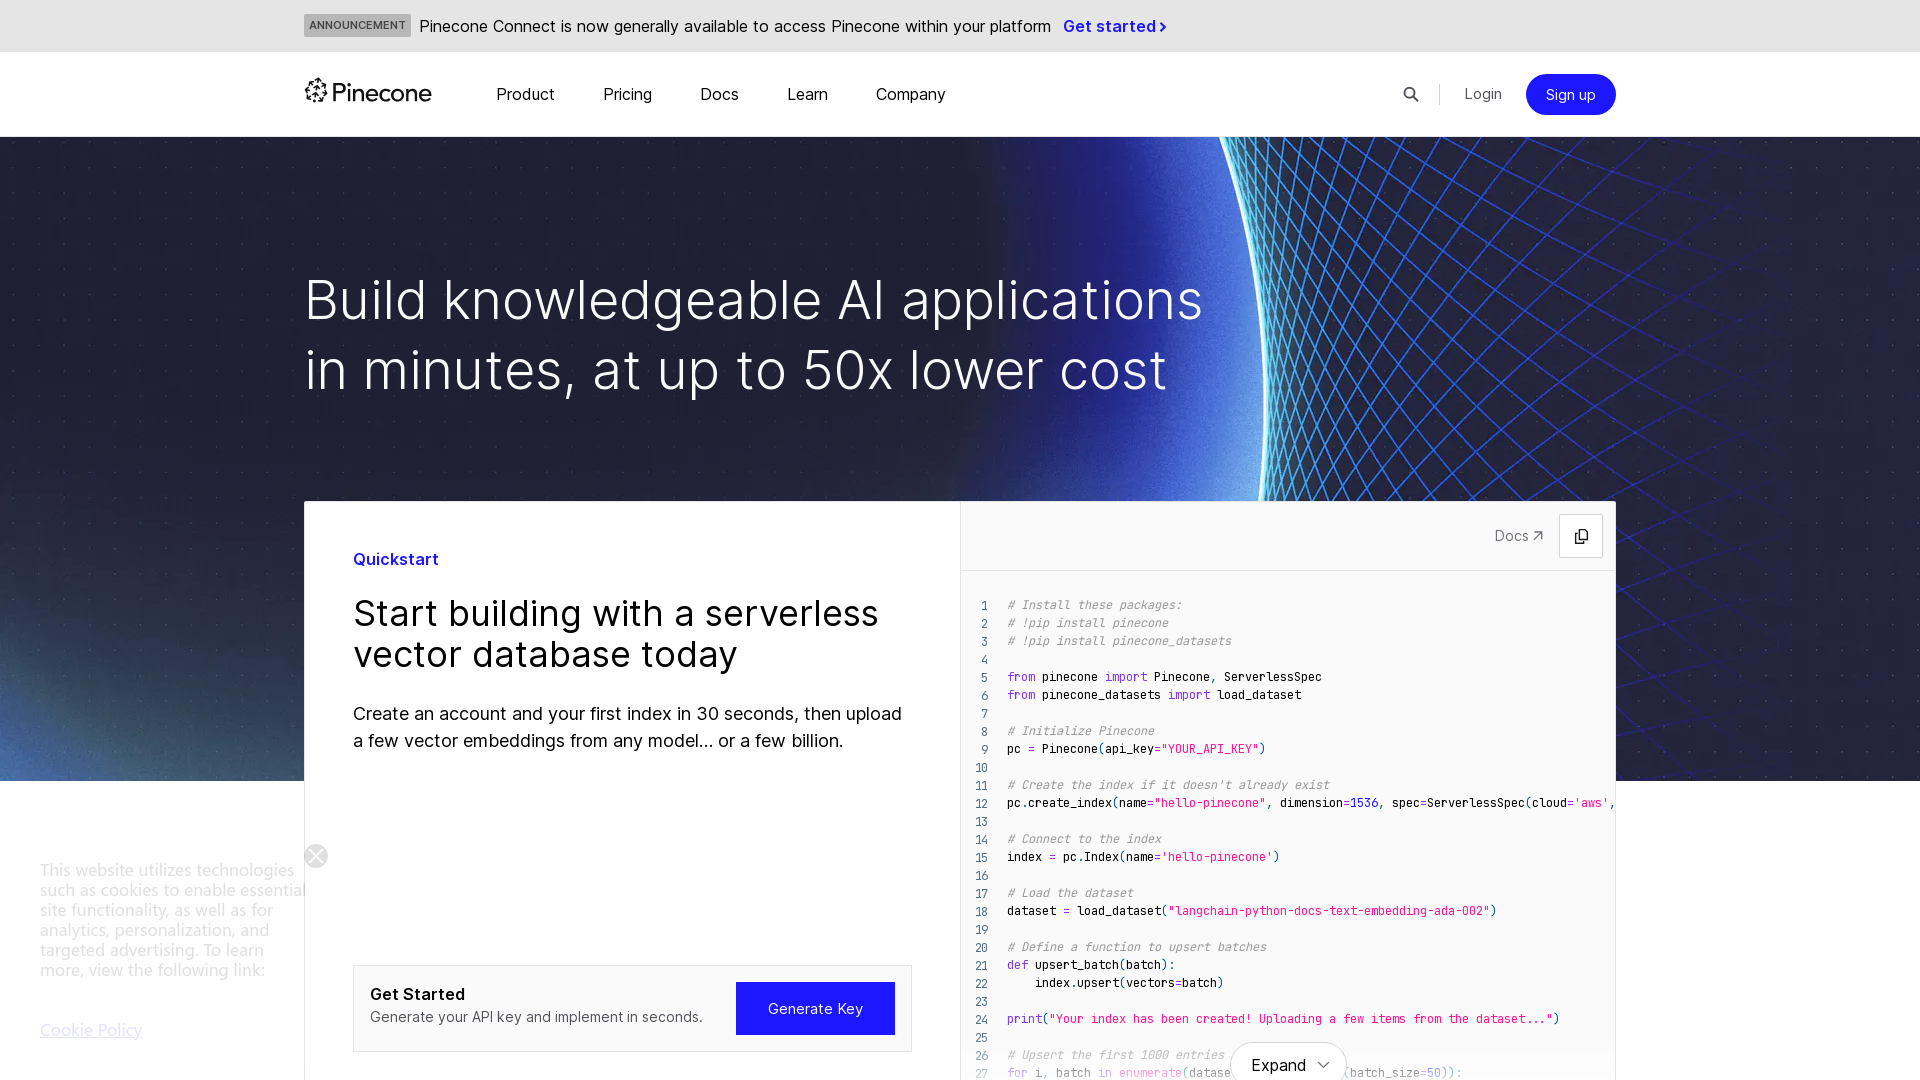Go to the Pricing page
1920x1080 pixels.
pyautogui.click(x=627, y=94)
